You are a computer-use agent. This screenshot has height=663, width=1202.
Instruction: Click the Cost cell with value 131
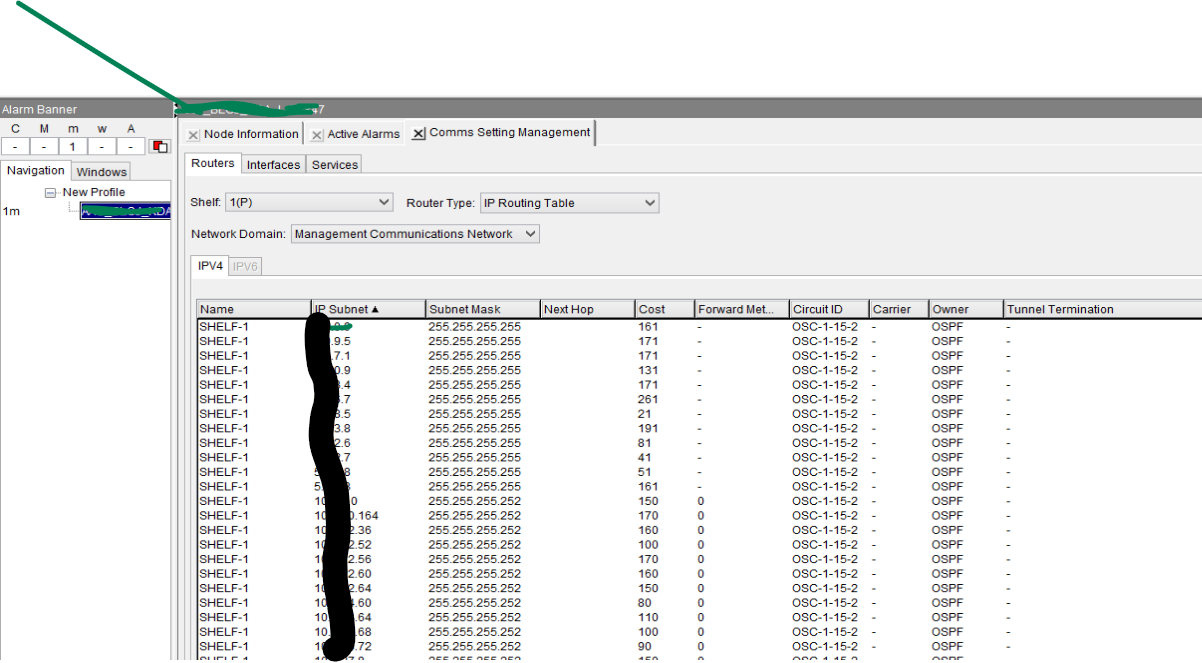648,370
